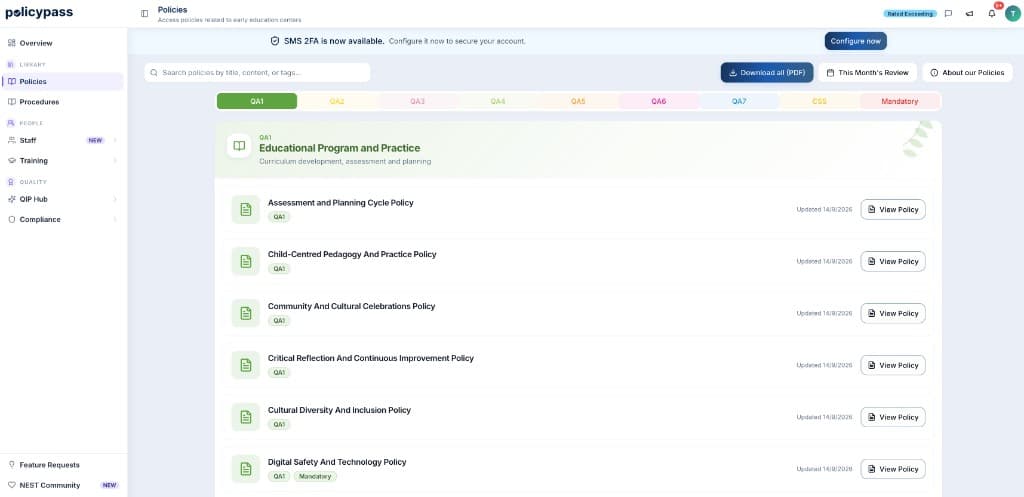
Task: Toggle the sidebar collapse icon
Action: pyautogui.click(x=144, y=14)
